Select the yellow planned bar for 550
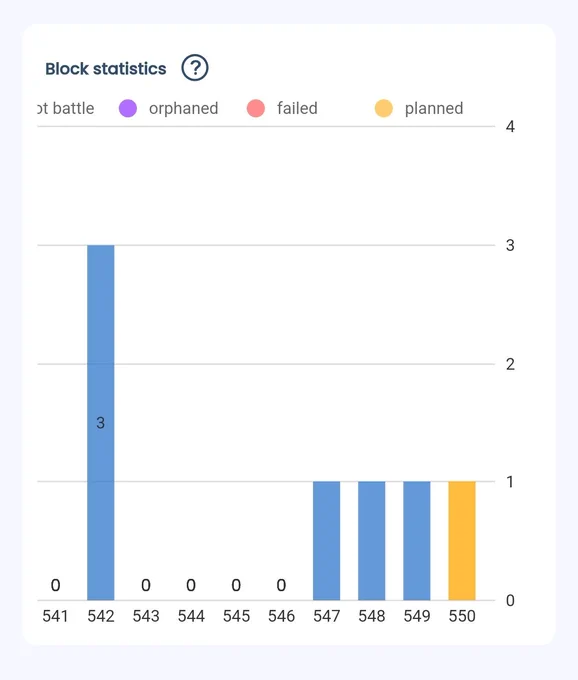578x680 pixels. click(462, 541)
